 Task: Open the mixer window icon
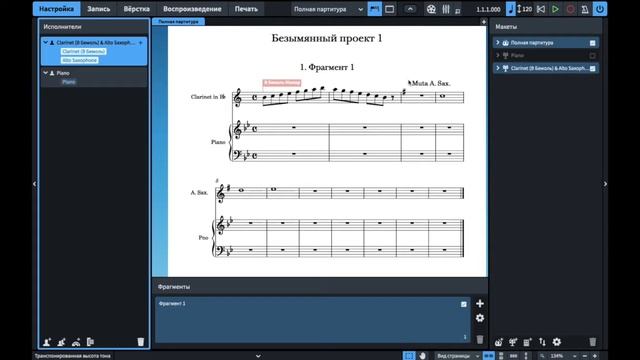[446, 9]
